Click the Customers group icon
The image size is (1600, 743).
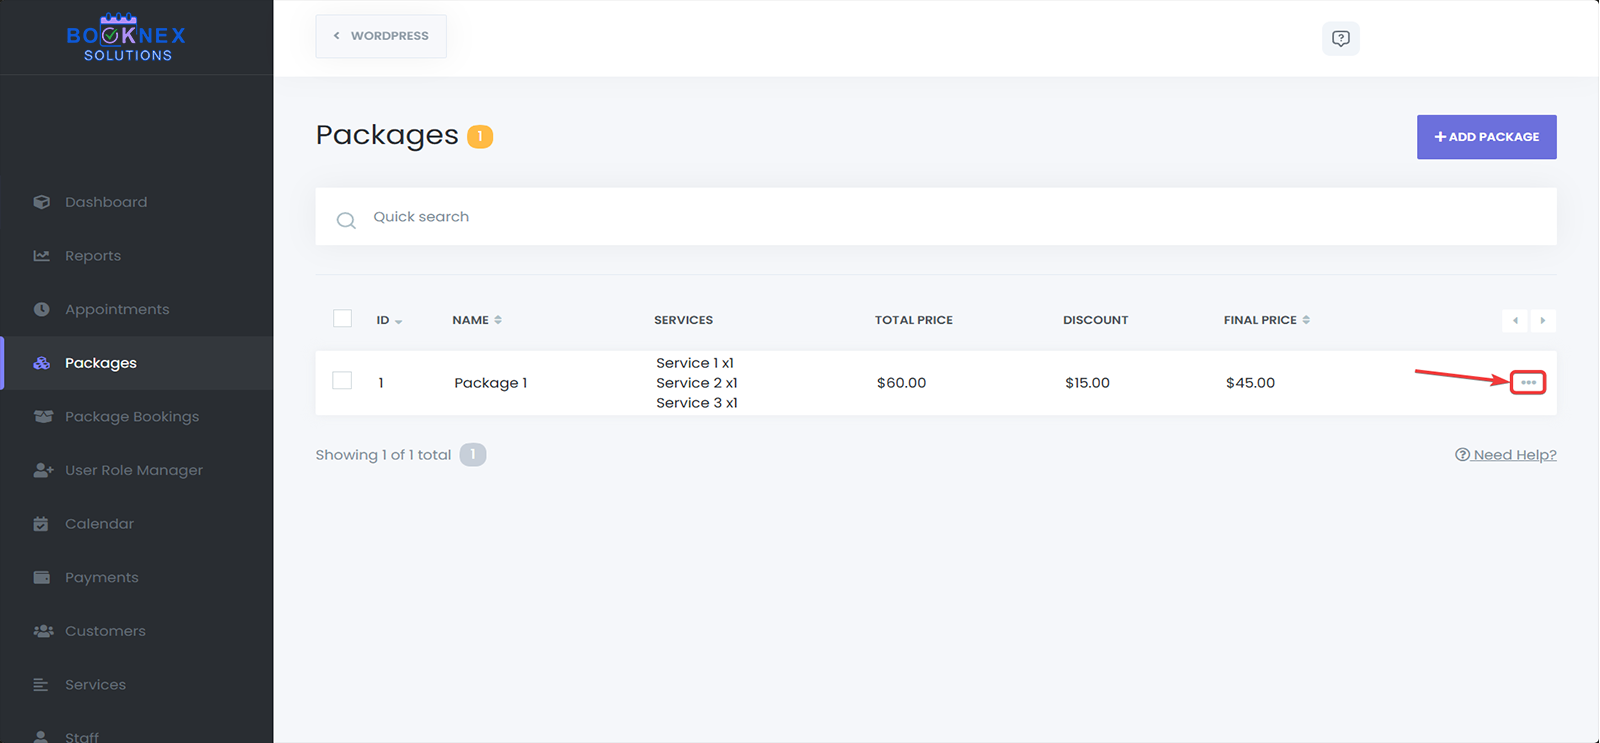(43, 631)
